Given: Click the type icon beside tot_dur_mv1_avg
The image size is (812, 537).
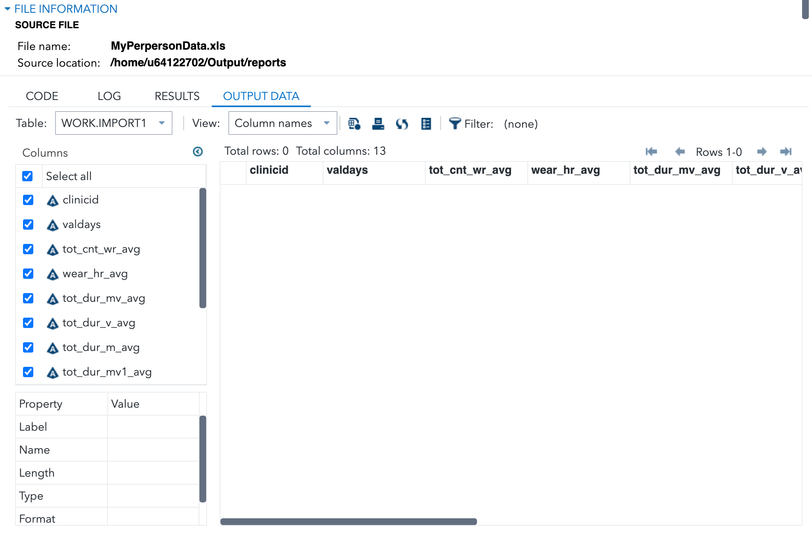Looking at the screenshot, I should pos(52,372).
